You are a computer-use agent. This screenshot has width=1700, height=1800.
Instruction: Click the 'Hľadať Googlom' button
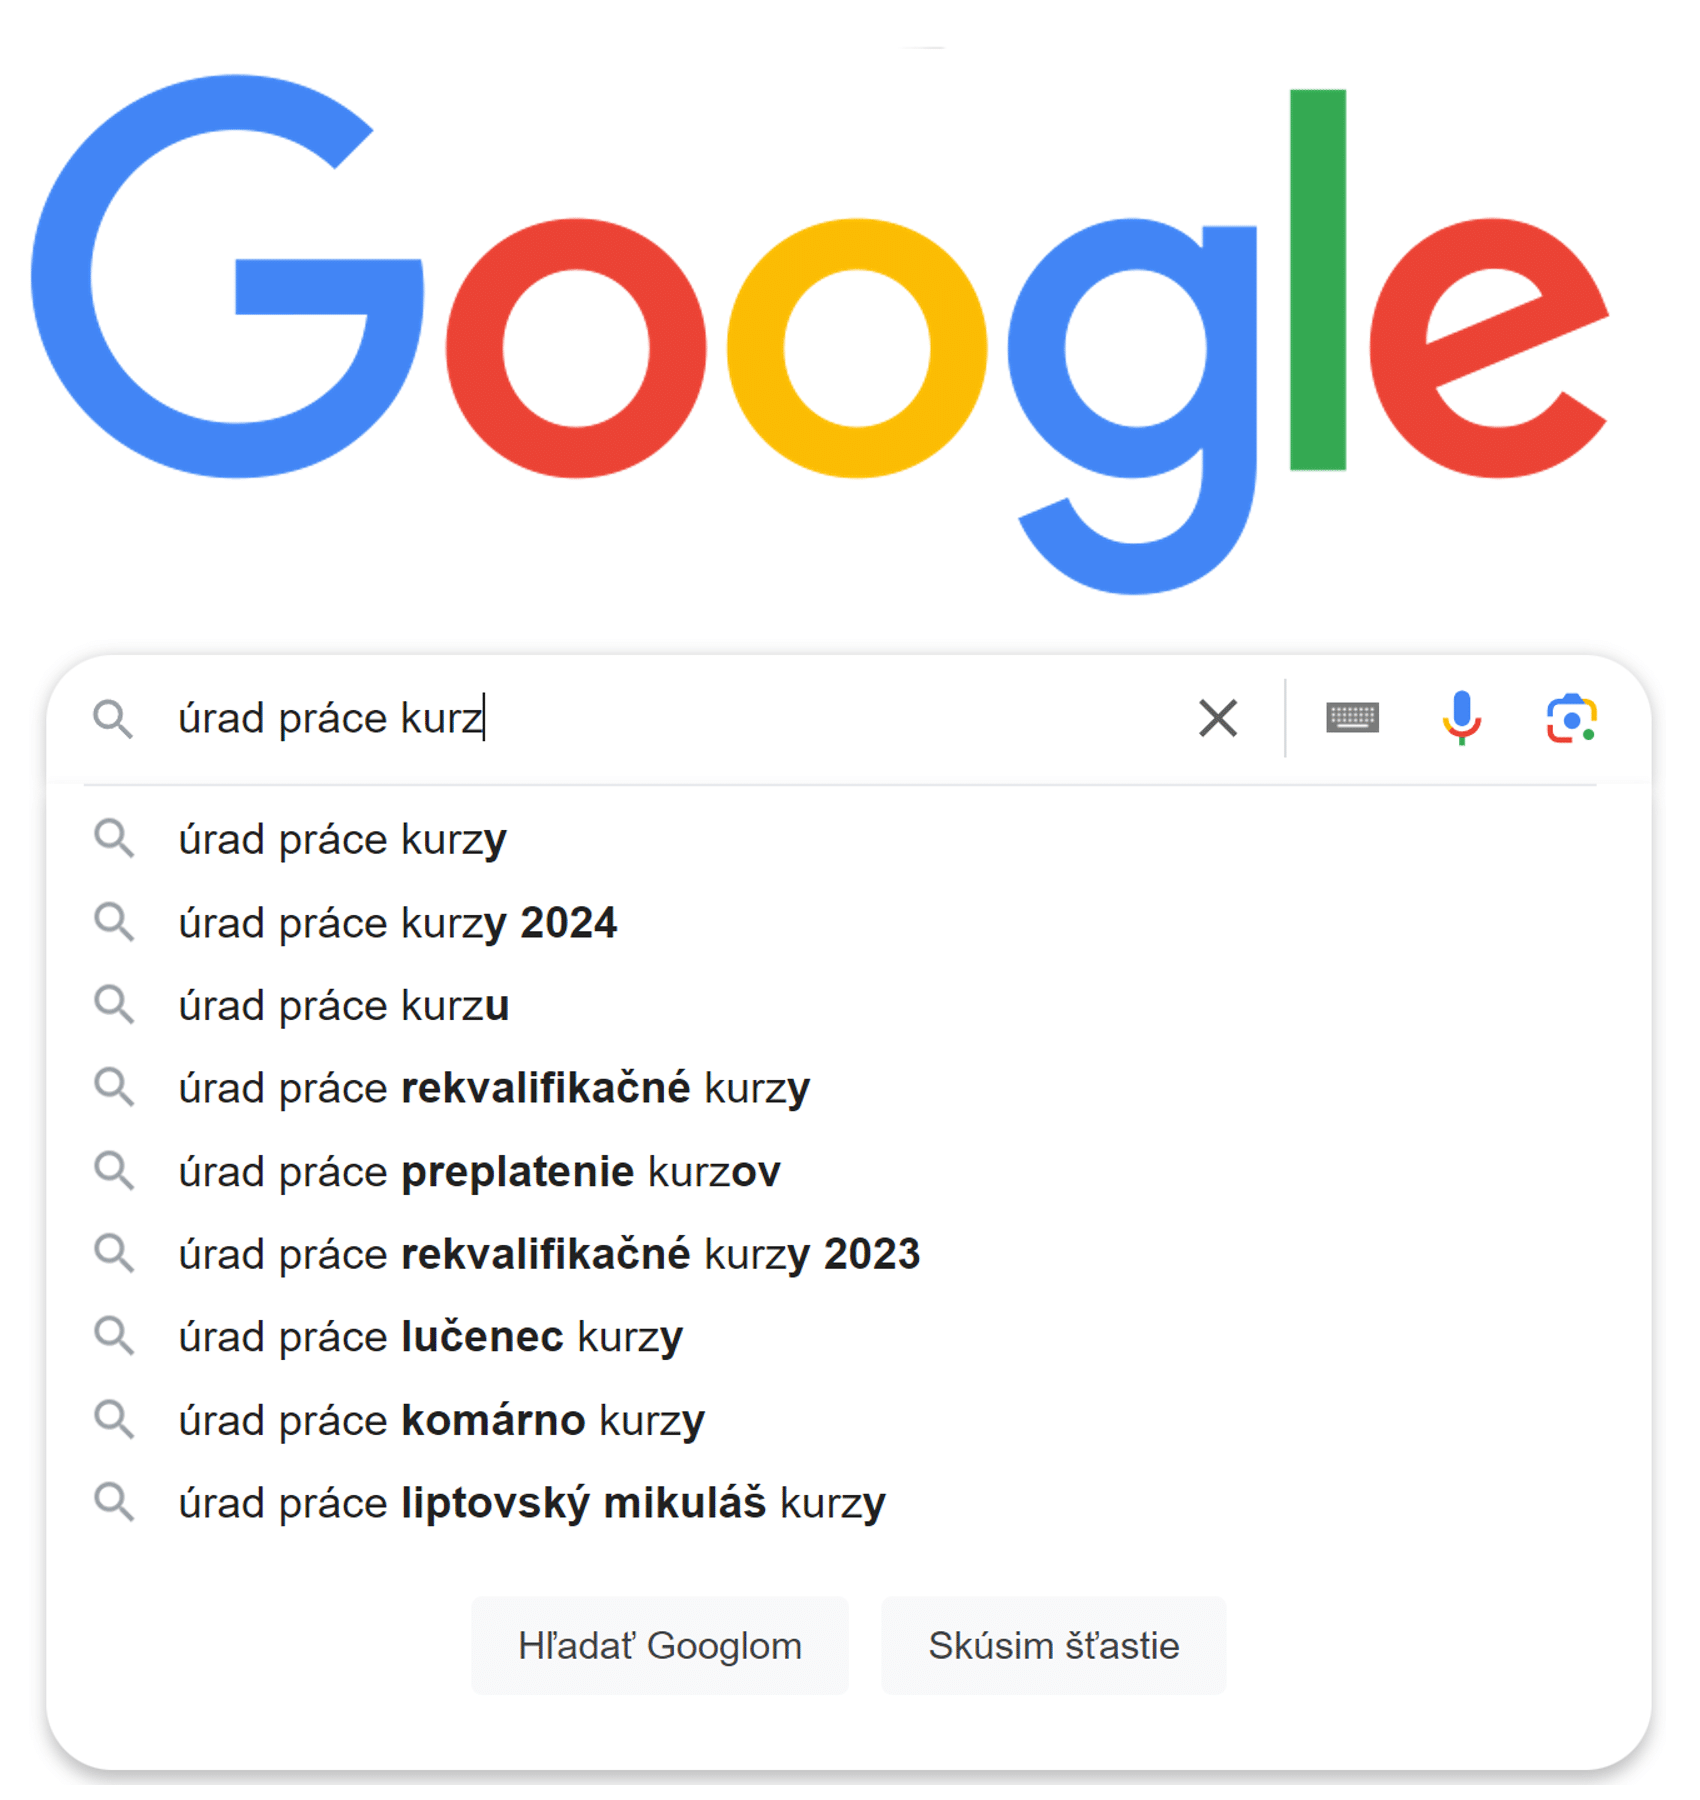click(660, 1646)
